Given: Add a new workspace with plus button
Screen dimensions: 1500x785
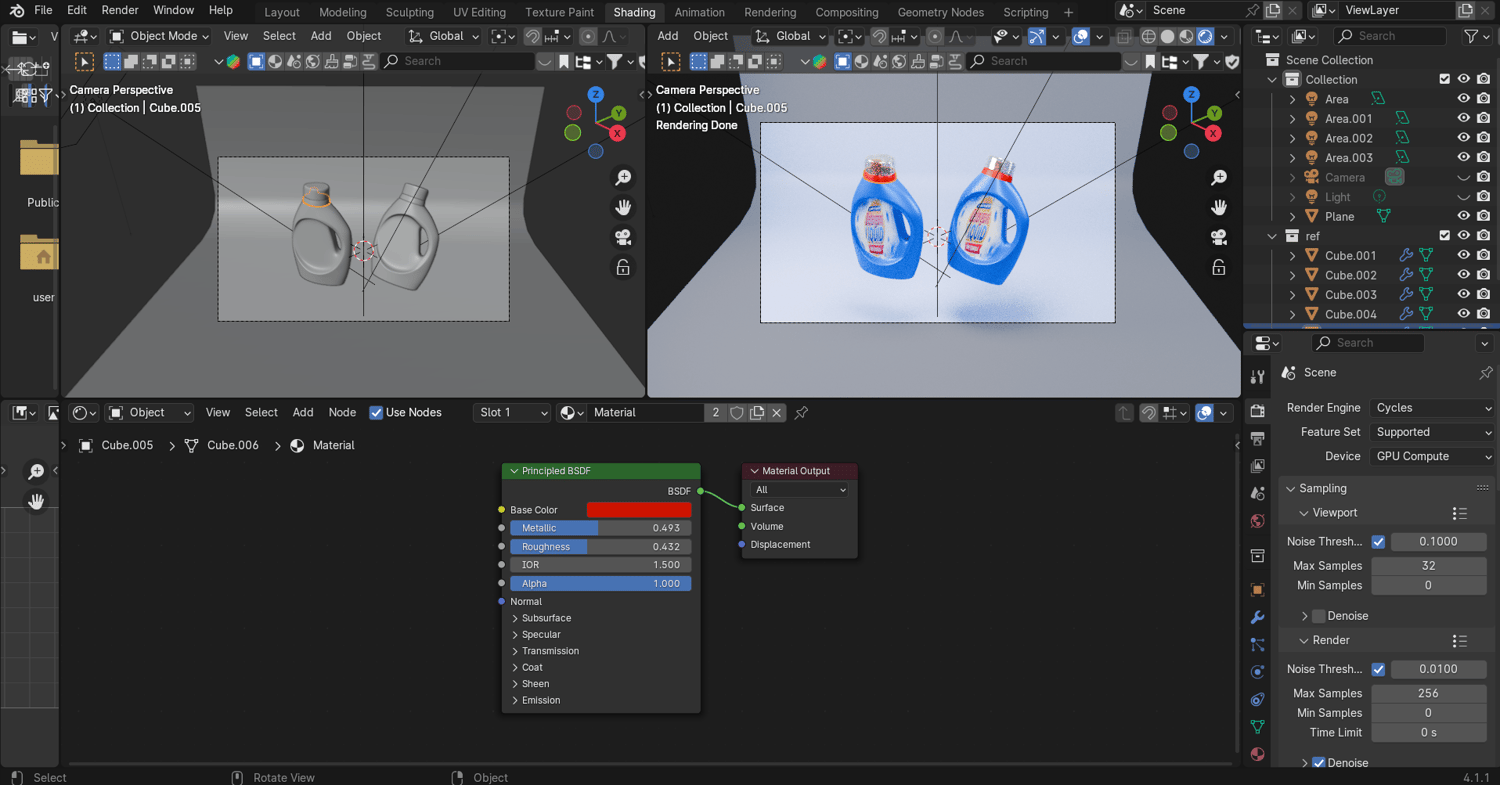Looking at the screenshot, I should pyautogui.click(x=1069, y=12).
